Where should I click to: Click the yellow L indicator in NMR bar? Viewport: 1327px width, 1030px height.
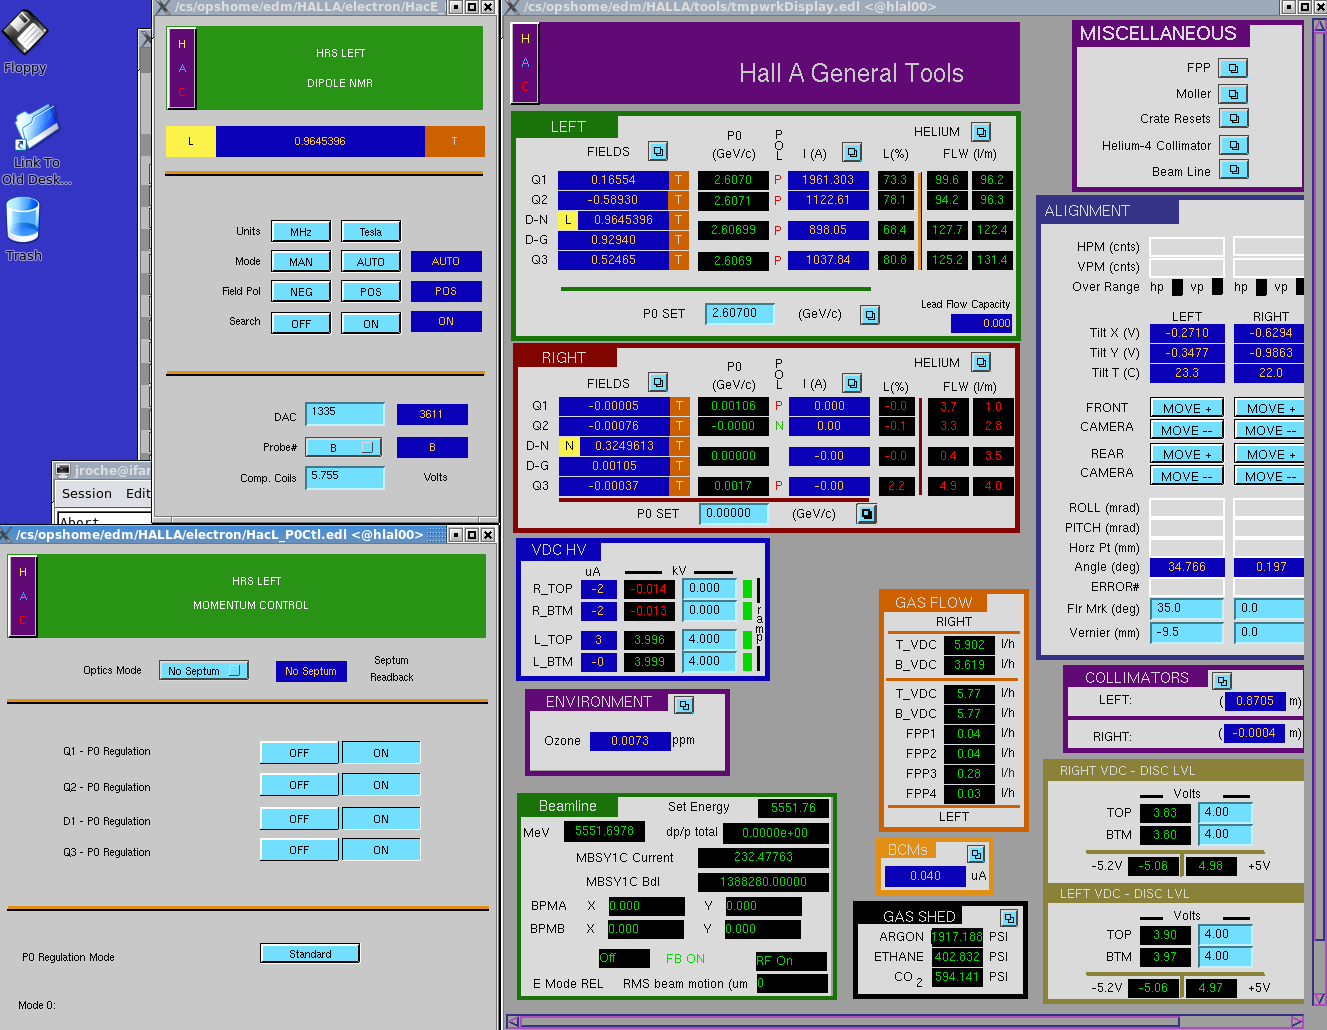[191, 141]
